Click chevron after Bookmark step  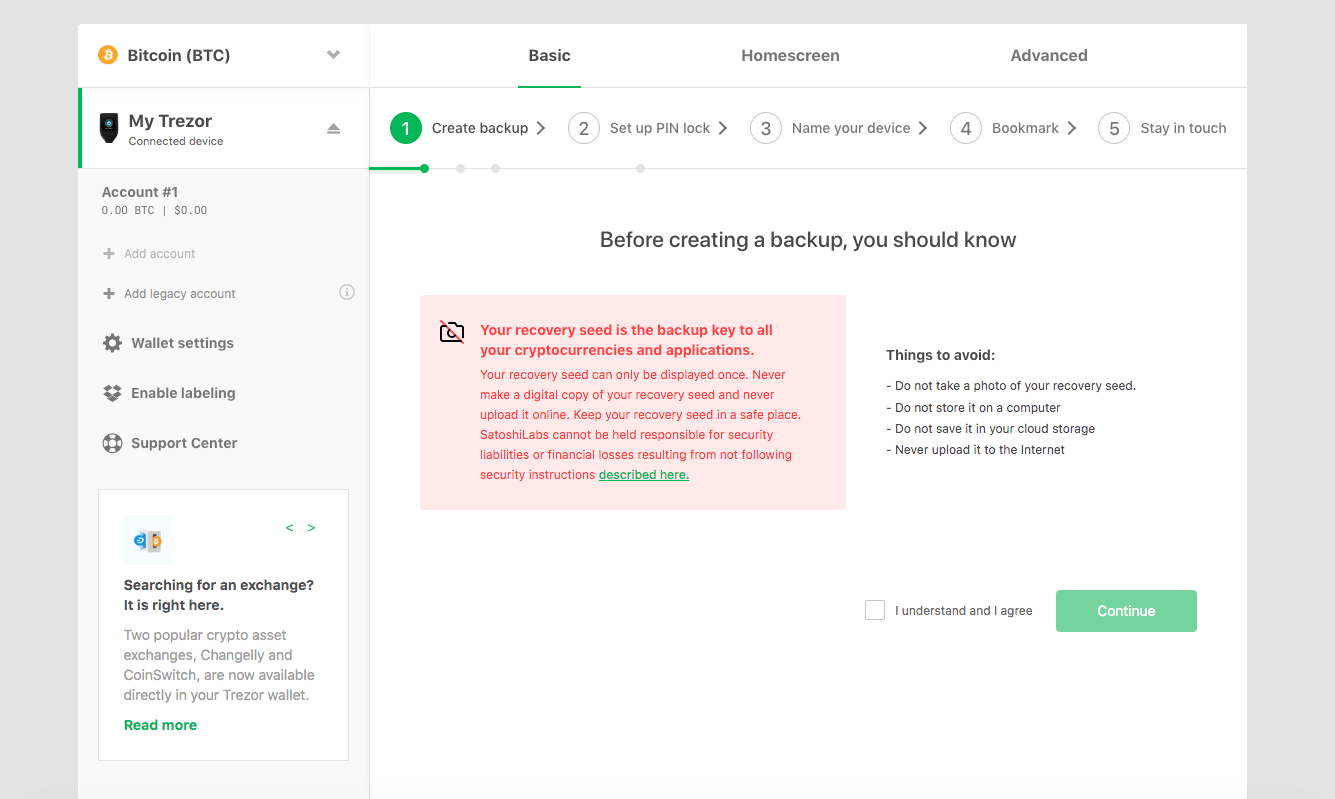[x=1072, y=128]
